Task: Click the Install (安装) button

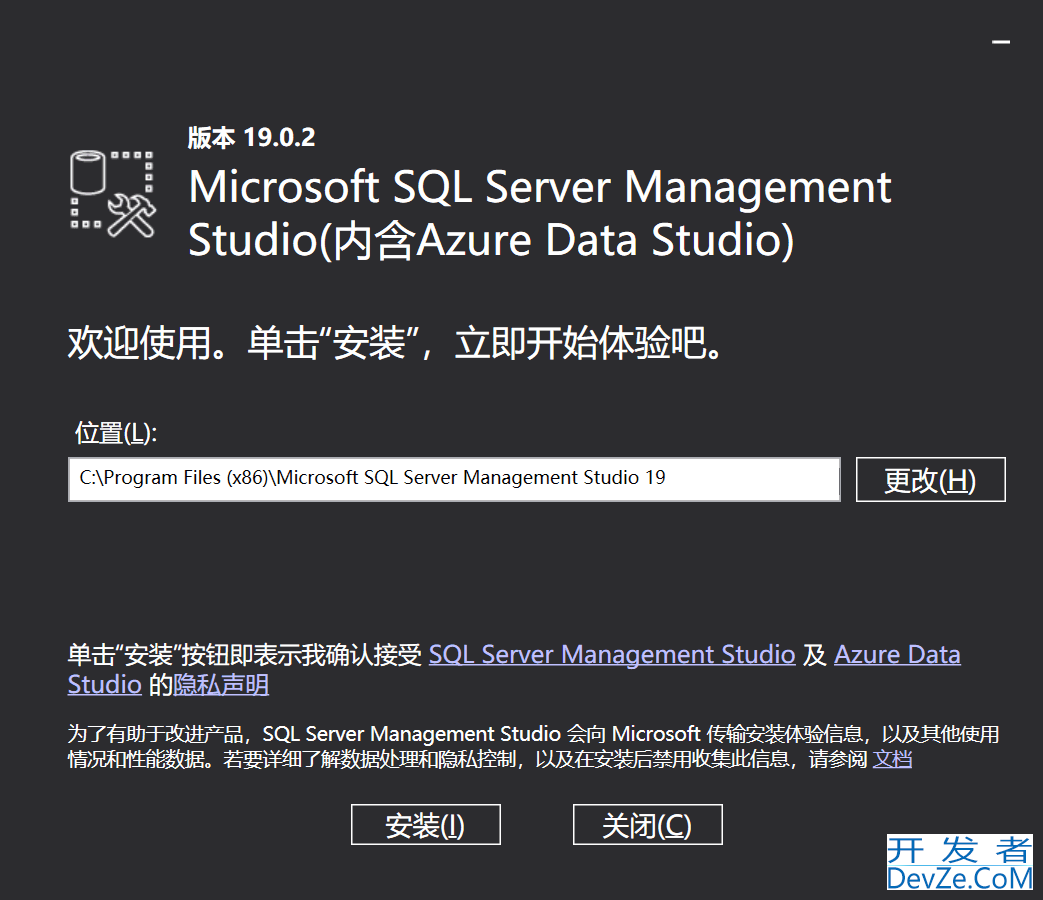Action: pos(426,825)
